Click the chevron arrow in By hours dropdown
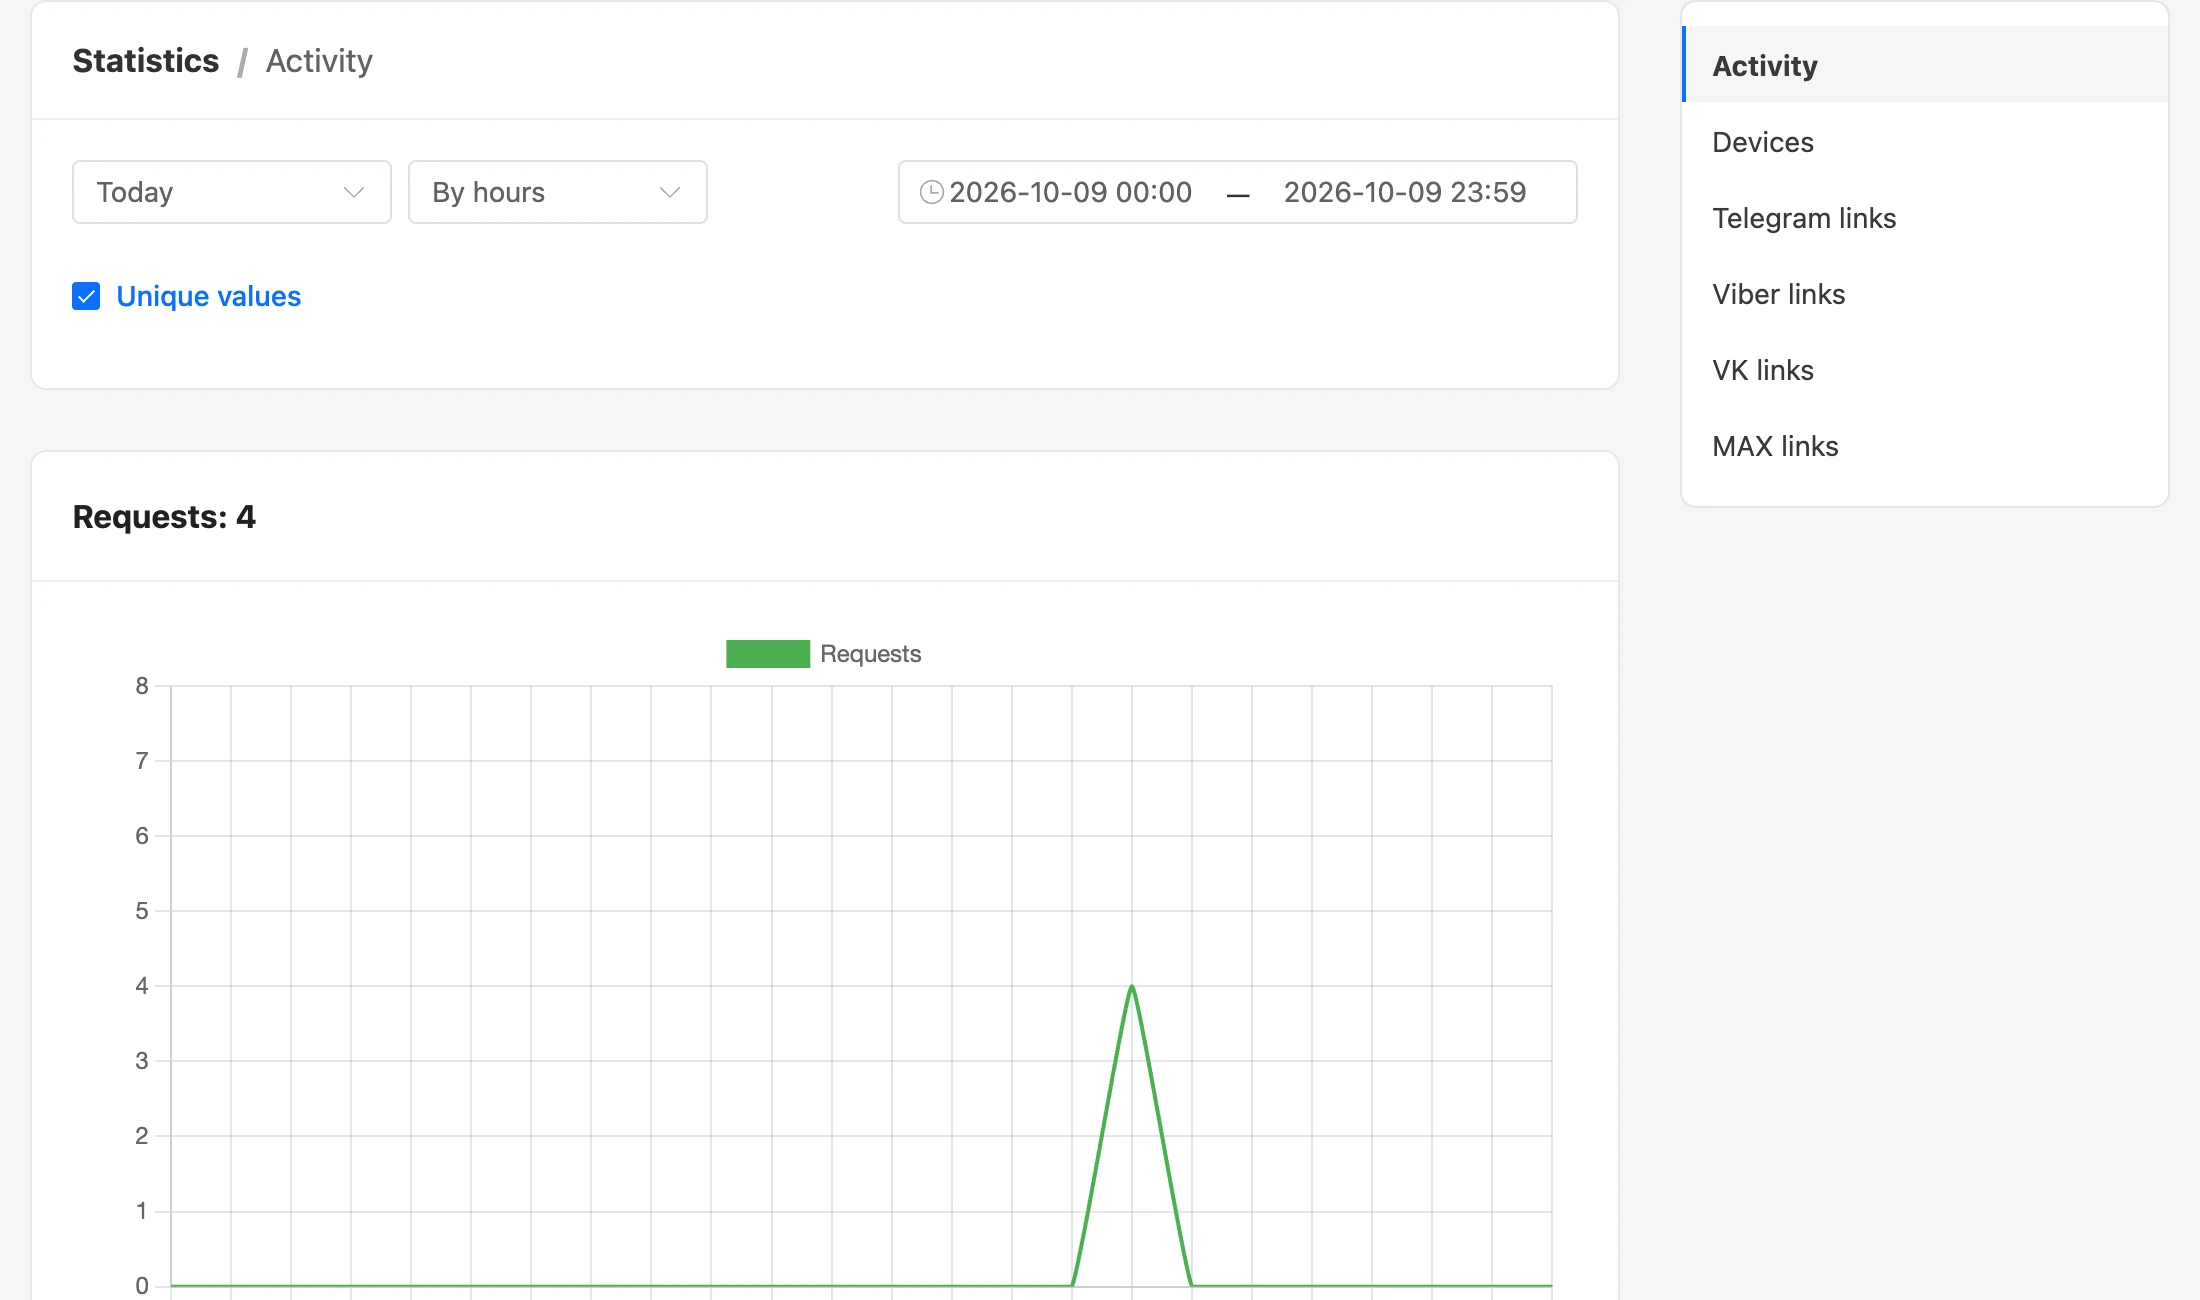 coord(670,192)
